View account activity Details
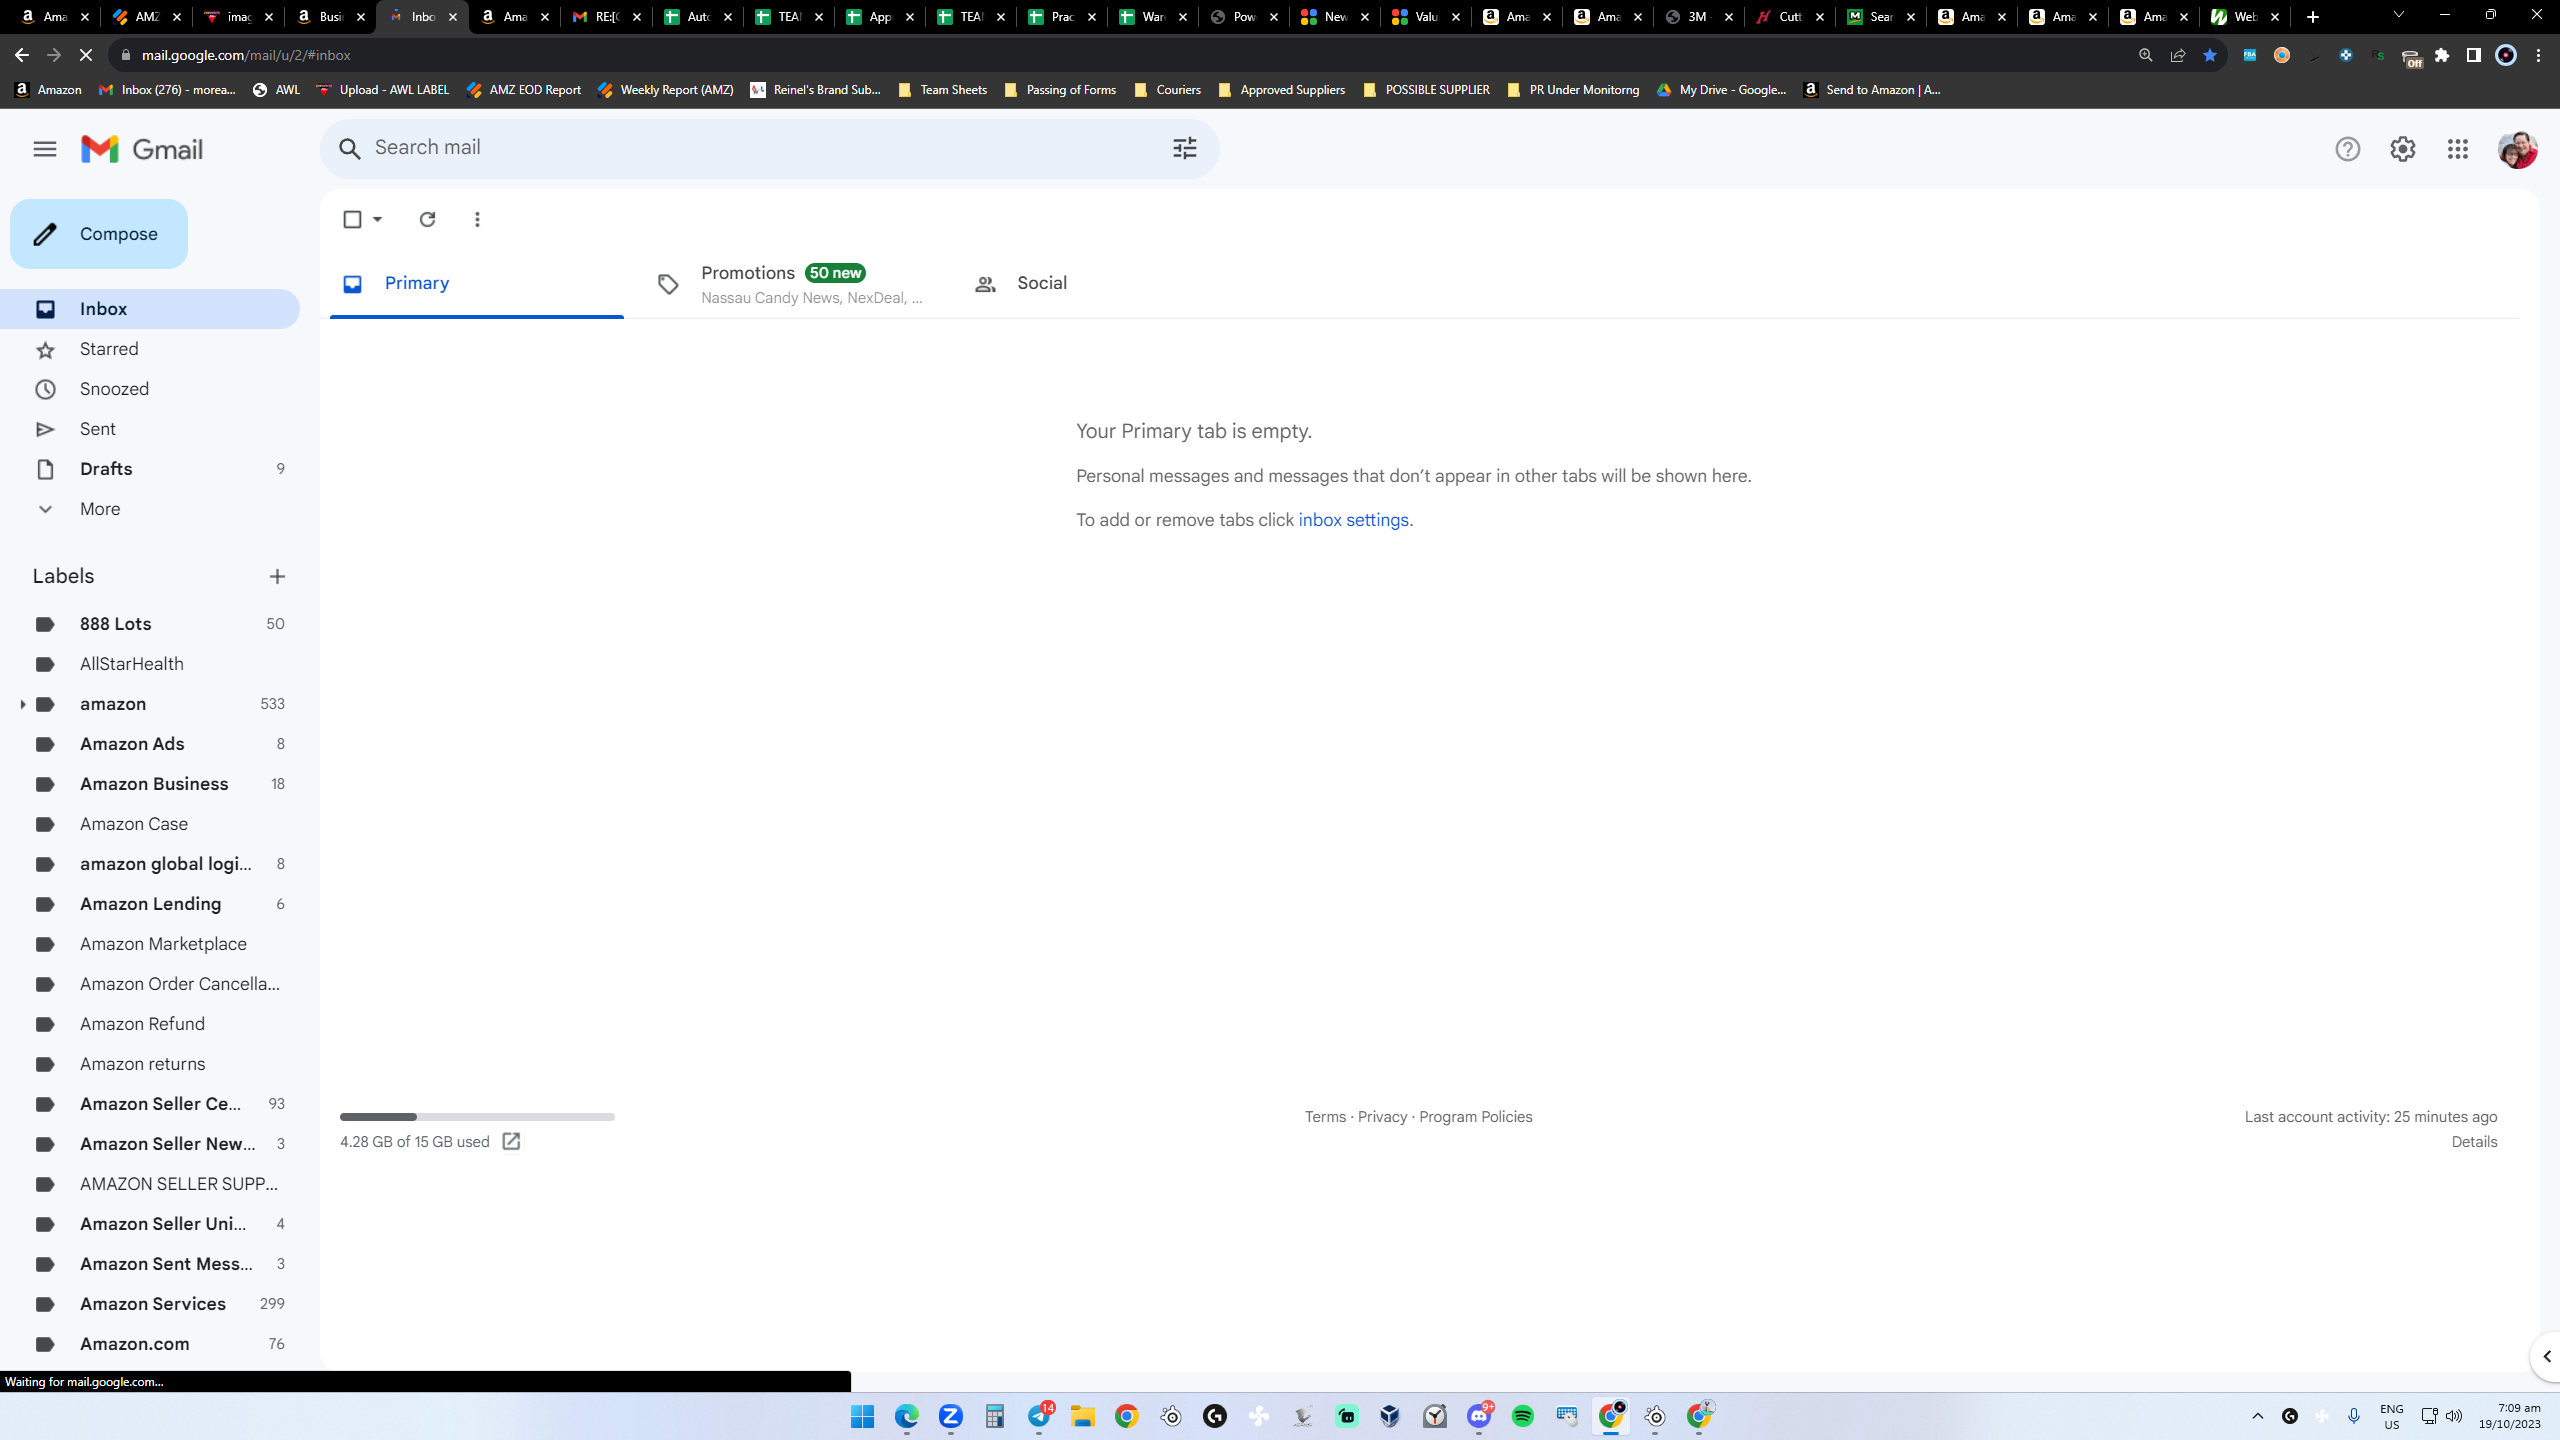The height and width of the screenshot is (1440, 2560). (x=2474, y=1142)
